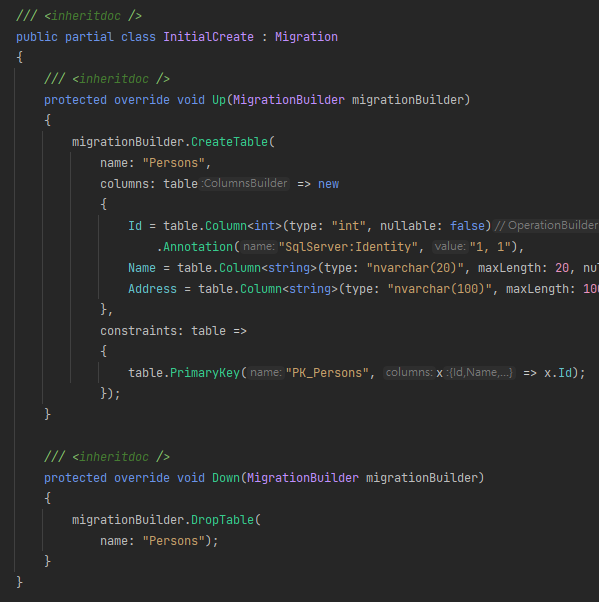Click the {Id,Name,...} inlay type hint

[x=480, y=372]
